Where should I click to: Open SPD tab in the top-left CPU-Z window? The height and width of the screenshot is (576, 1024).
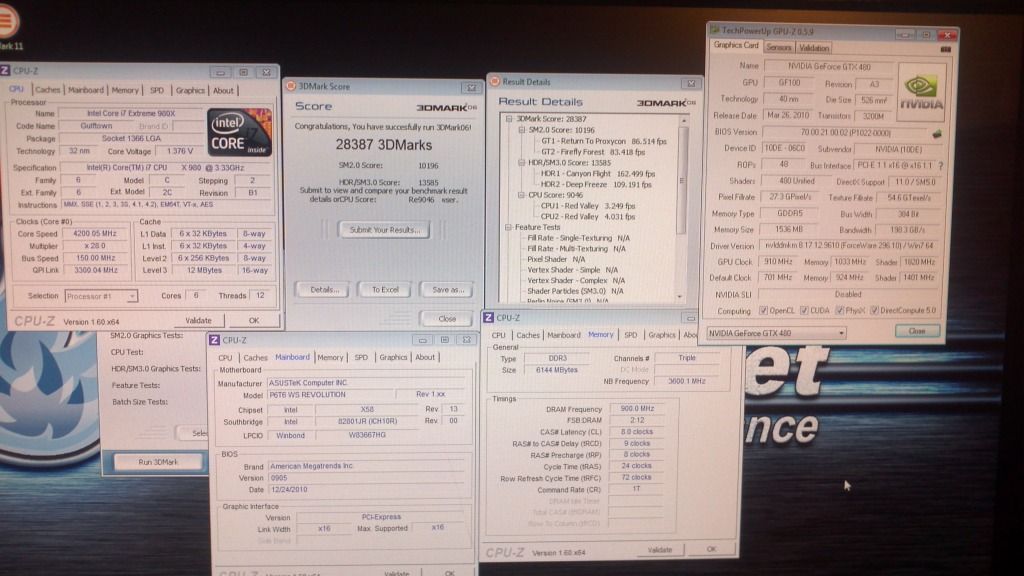click(157, 90)
